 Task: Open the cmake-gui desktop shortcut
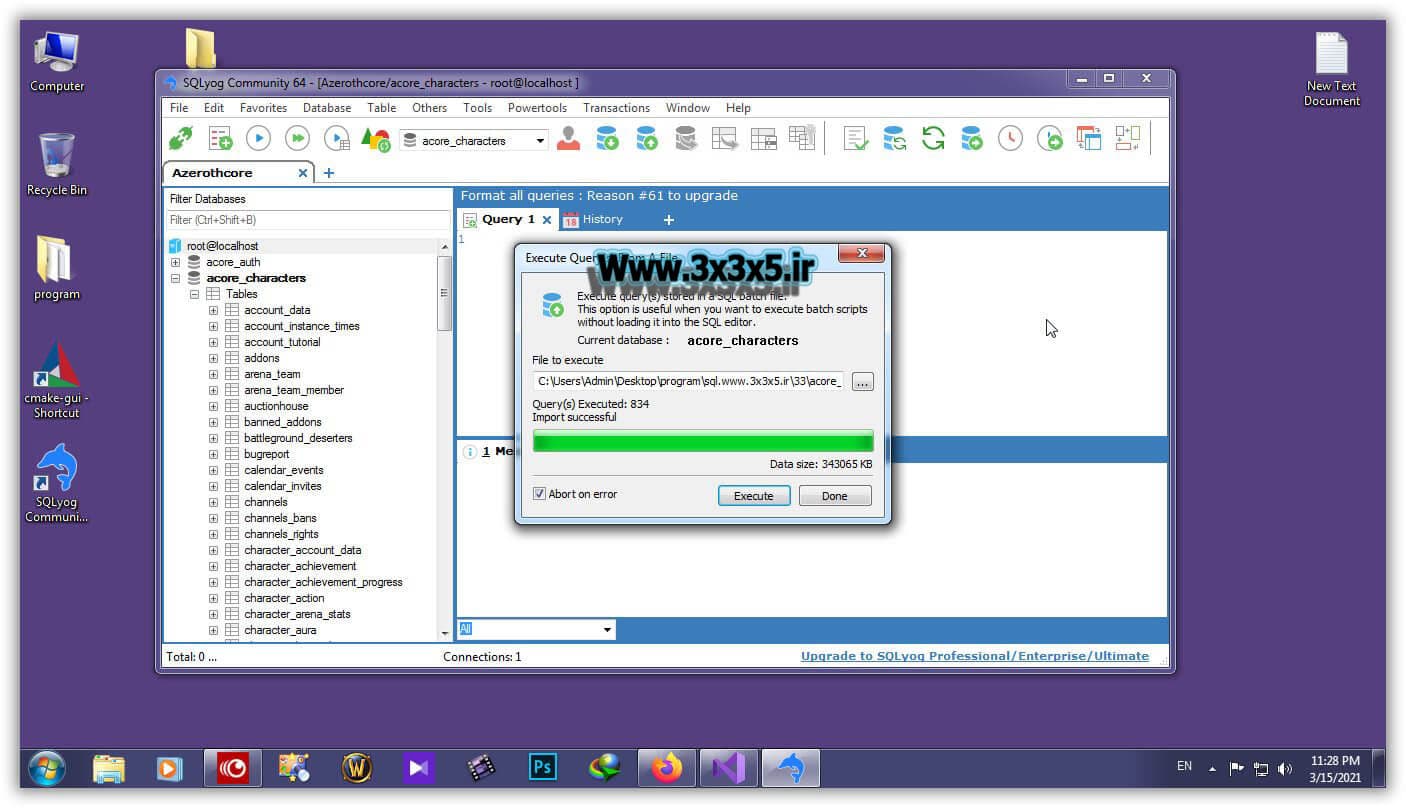tap(57, 380)
